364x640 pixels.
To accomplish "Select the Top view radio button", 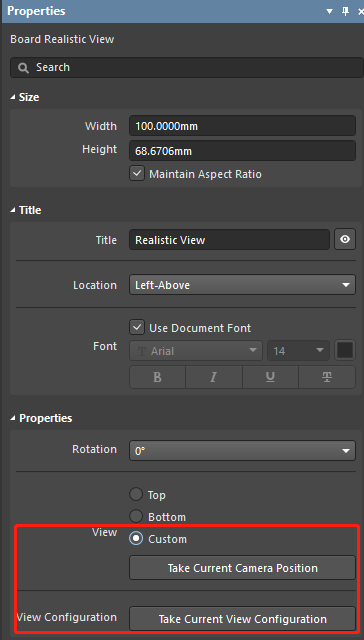I will coord(136,495).
